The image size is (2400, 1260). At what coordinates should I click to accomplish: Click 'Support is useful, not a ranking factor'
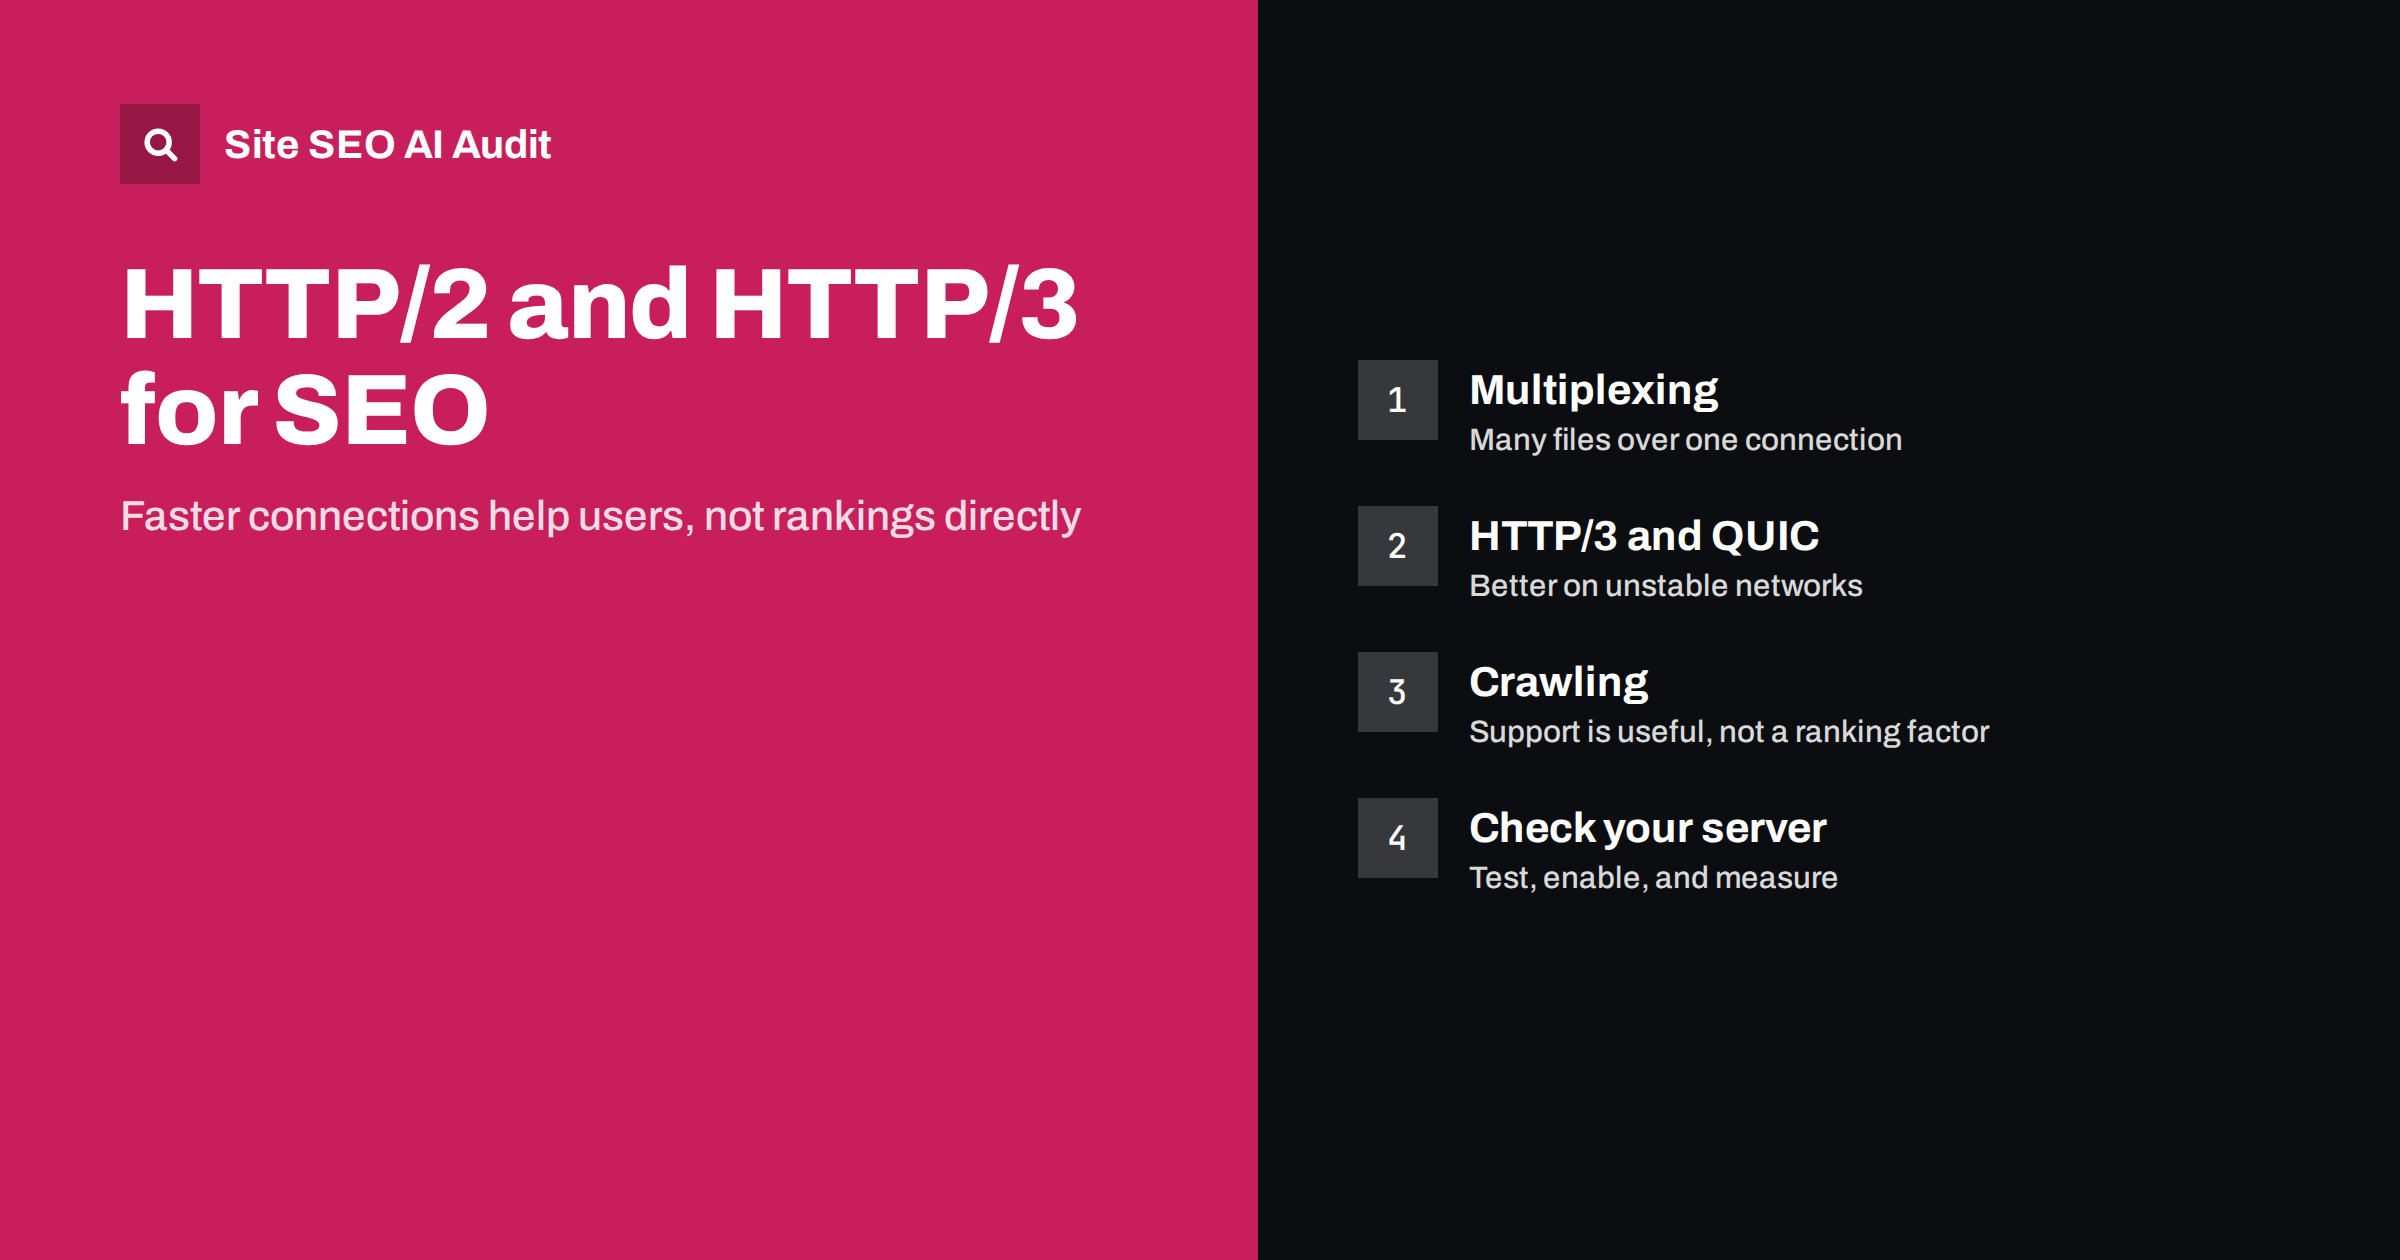[x=1729, y=732]
